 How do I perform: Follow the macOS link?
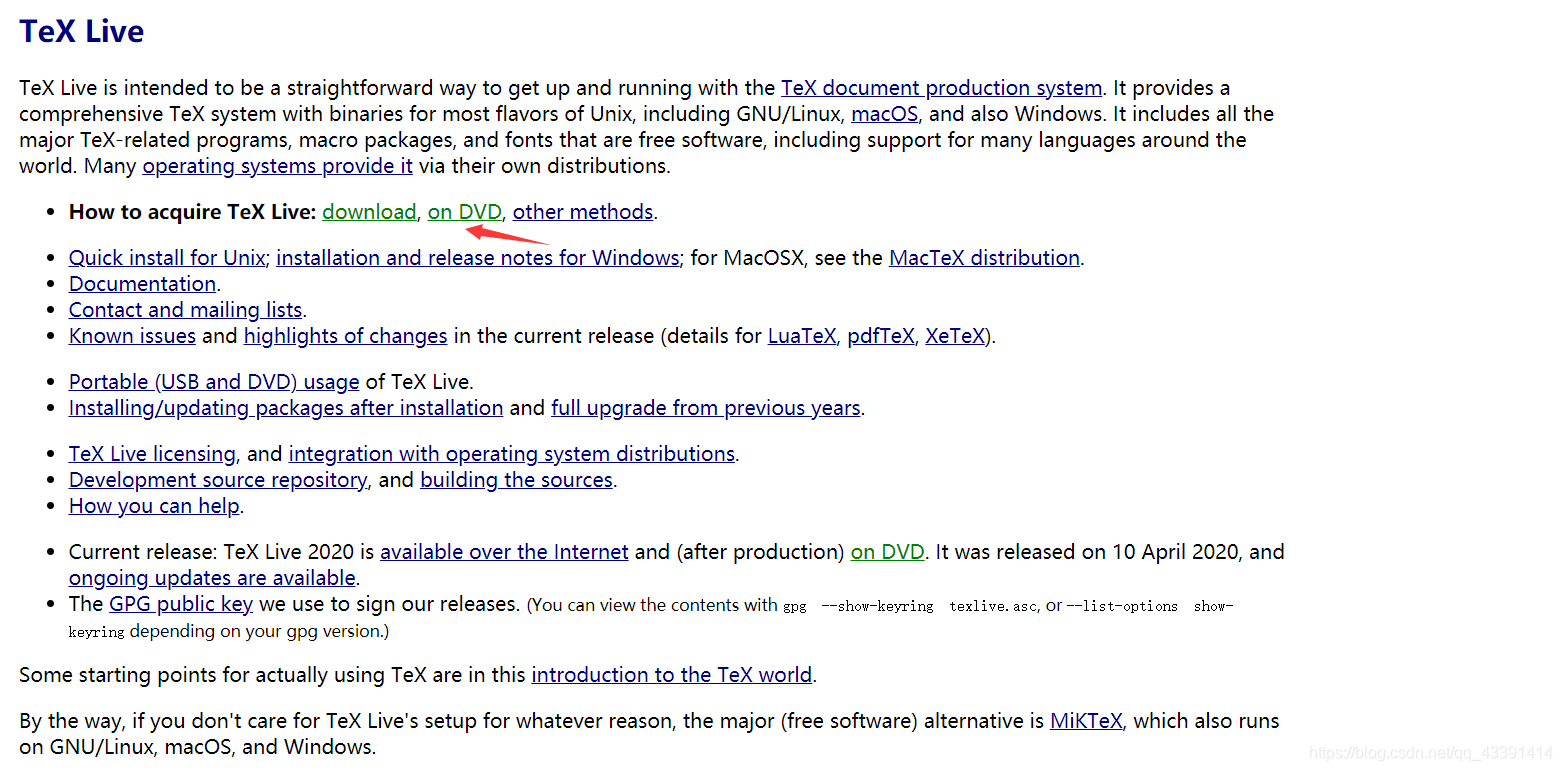884,114
